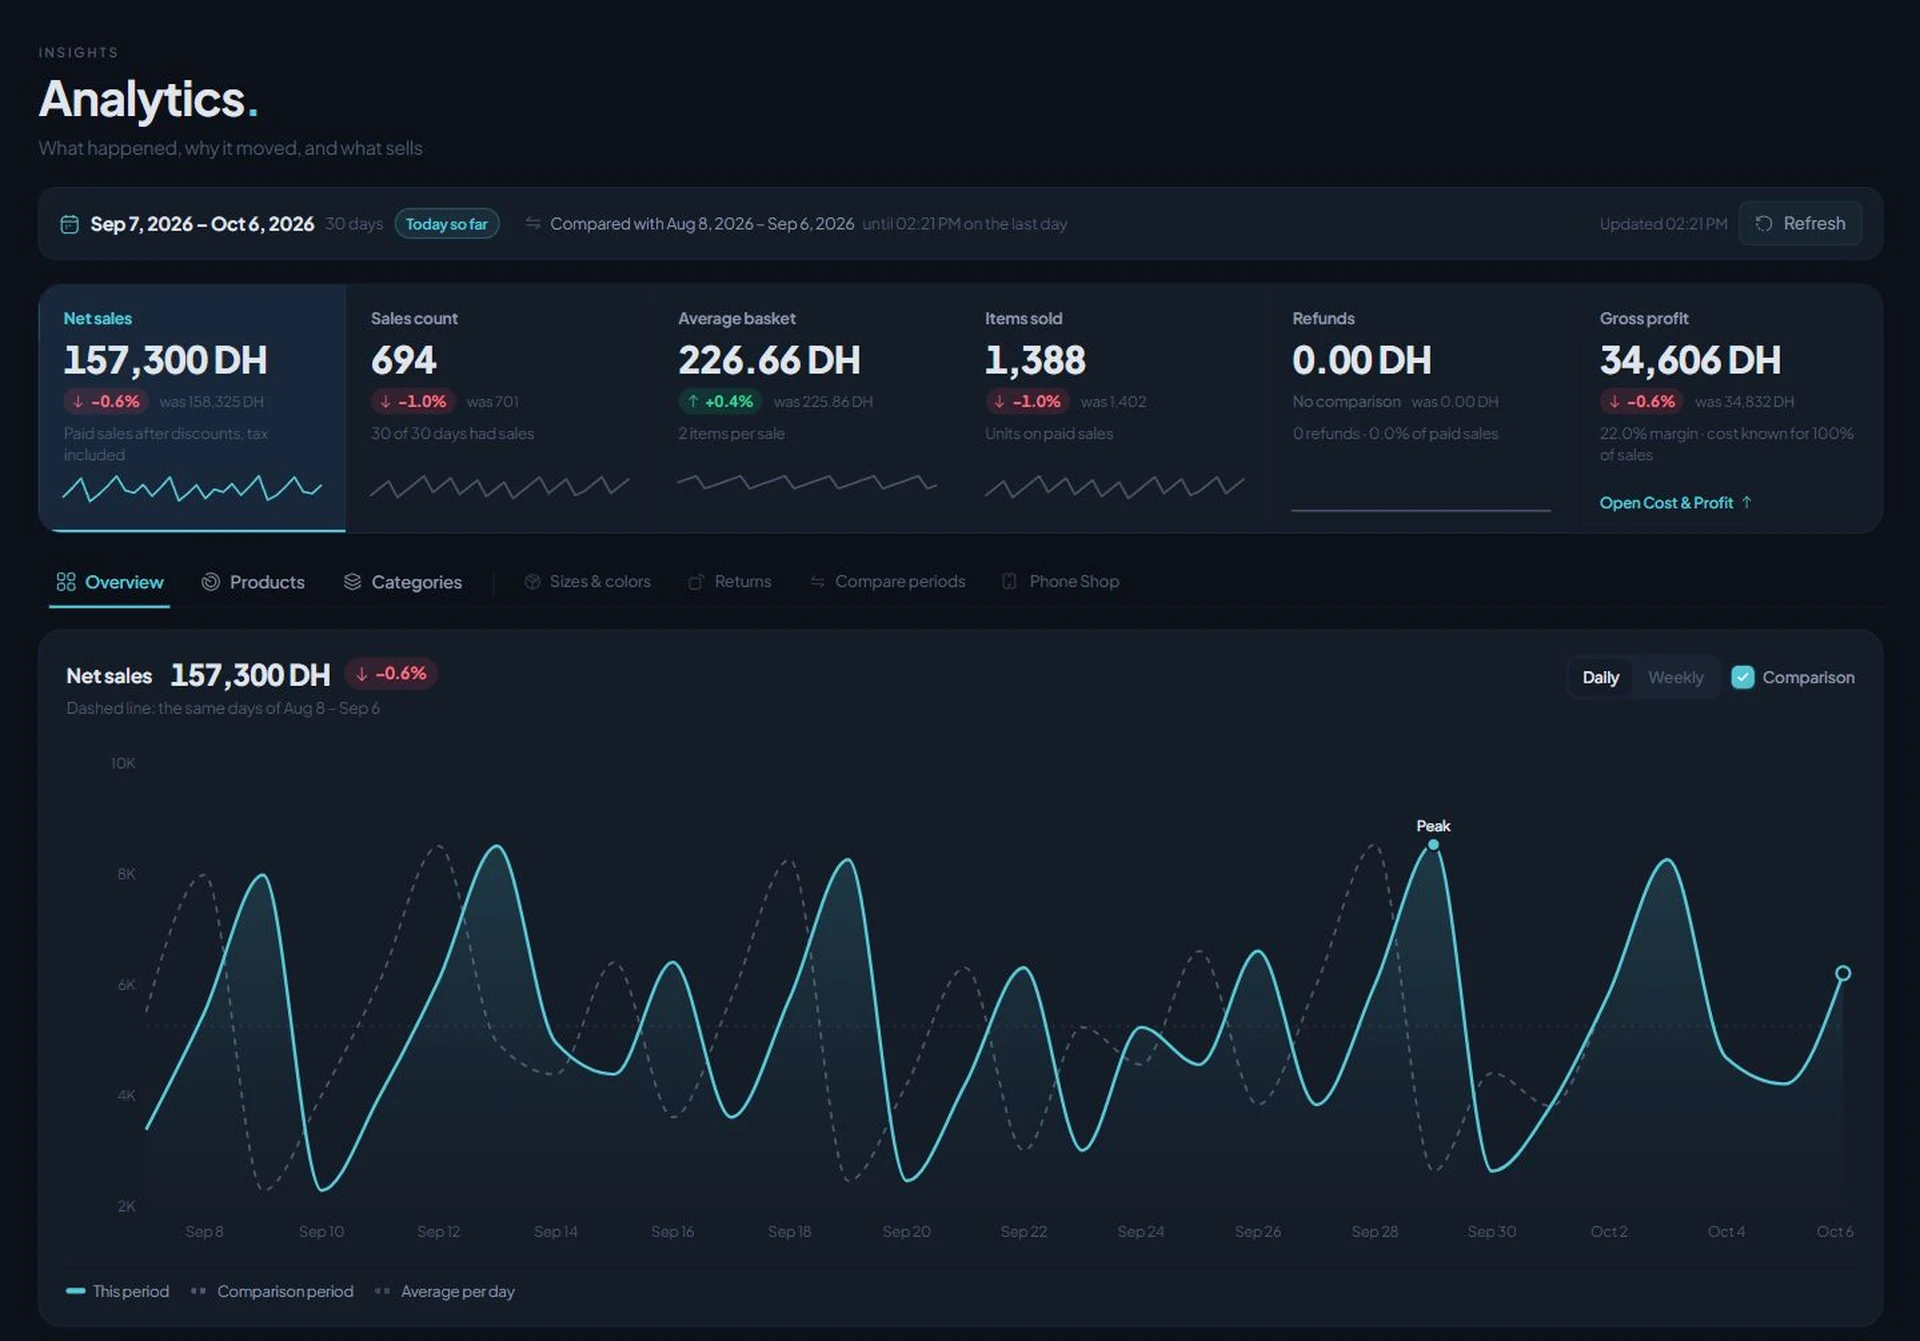Screen dimensions: 1920x1341
Task: Click the Categories layers icon
Action: (352, 582)
